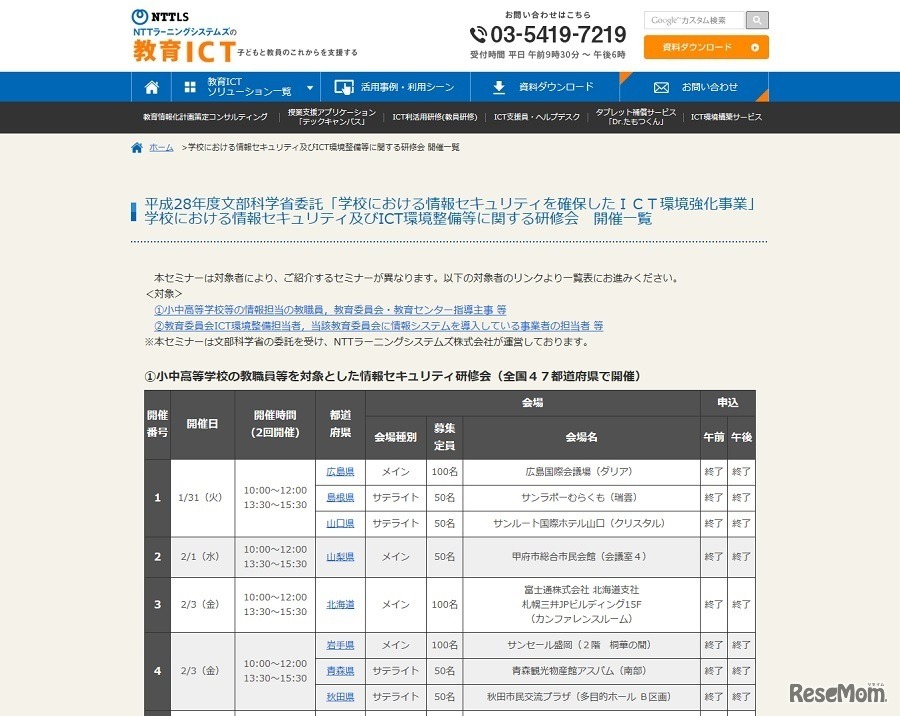Screen dimensions: 900x716
Task: Click the envelope icon for お問い合わせ
Action: pos(661,87)
